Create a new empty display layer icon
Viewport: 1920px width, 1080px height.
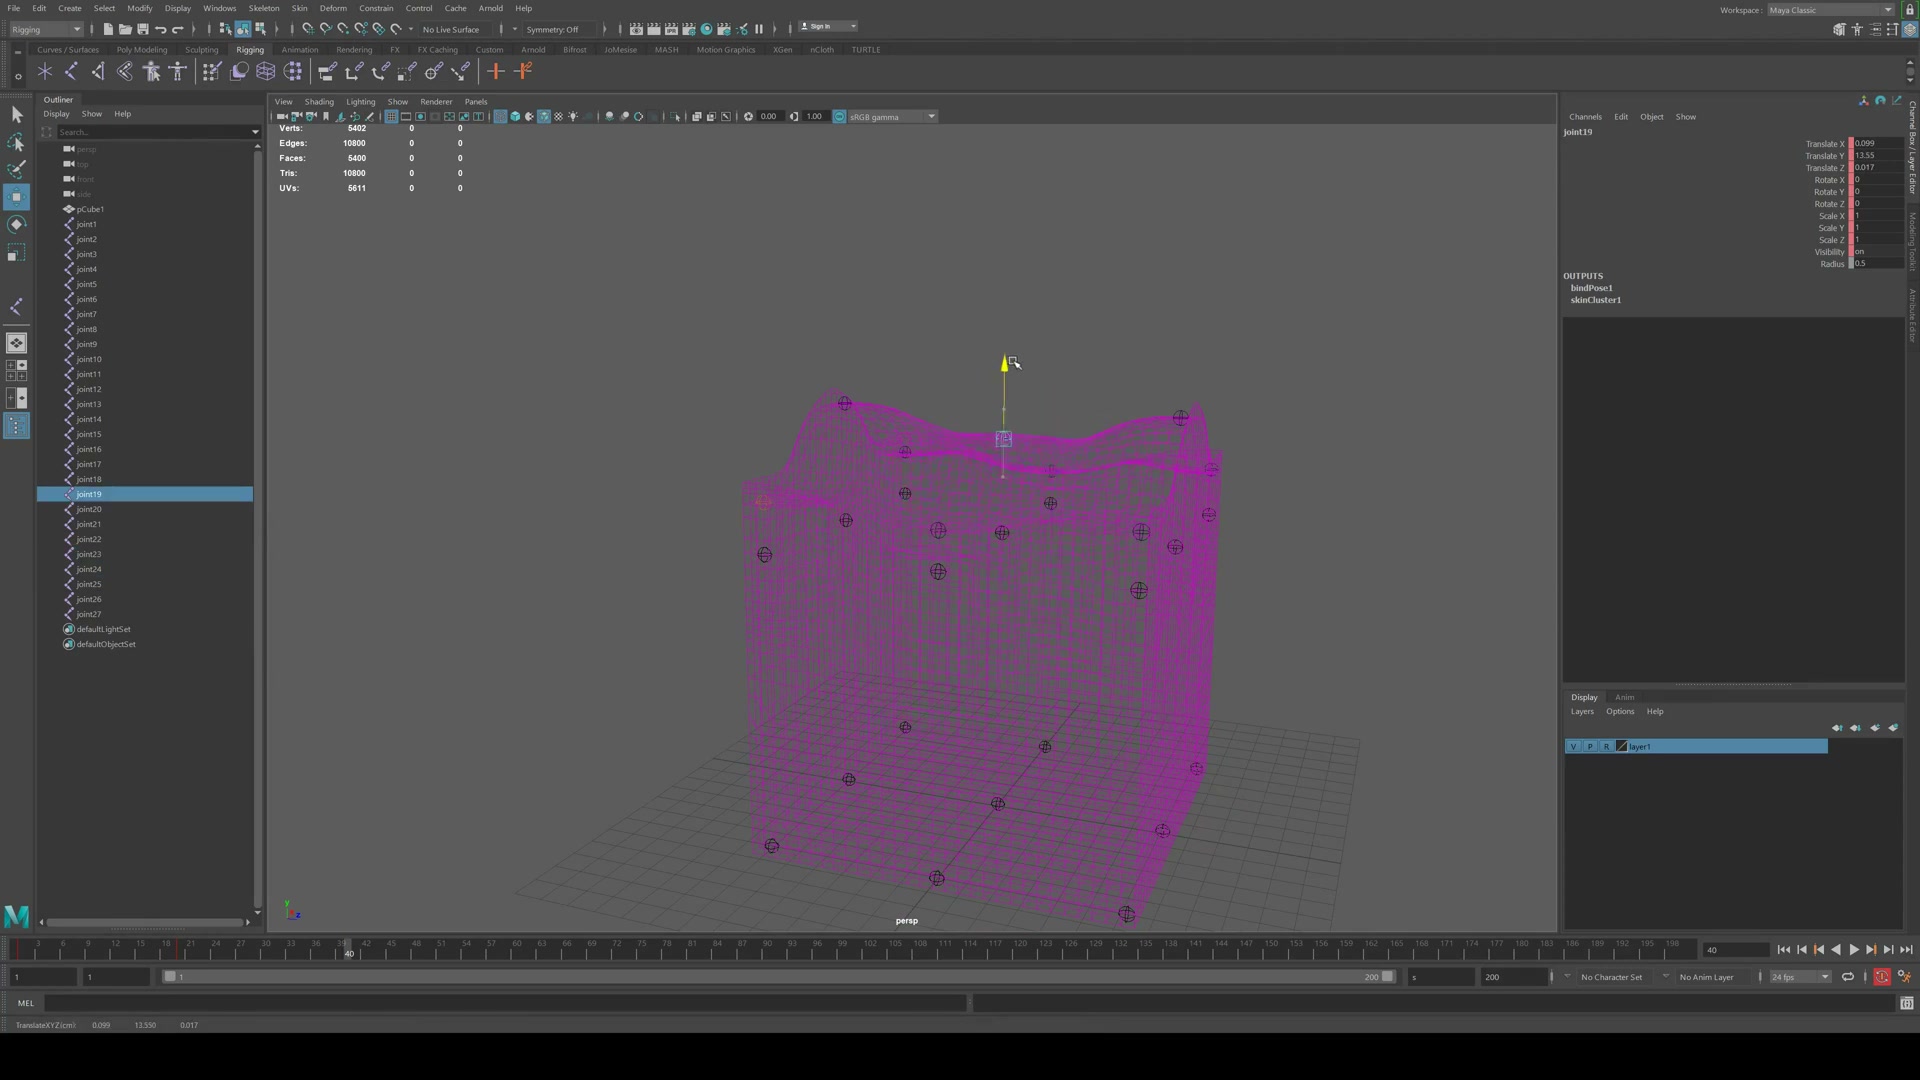(1875, 728)
